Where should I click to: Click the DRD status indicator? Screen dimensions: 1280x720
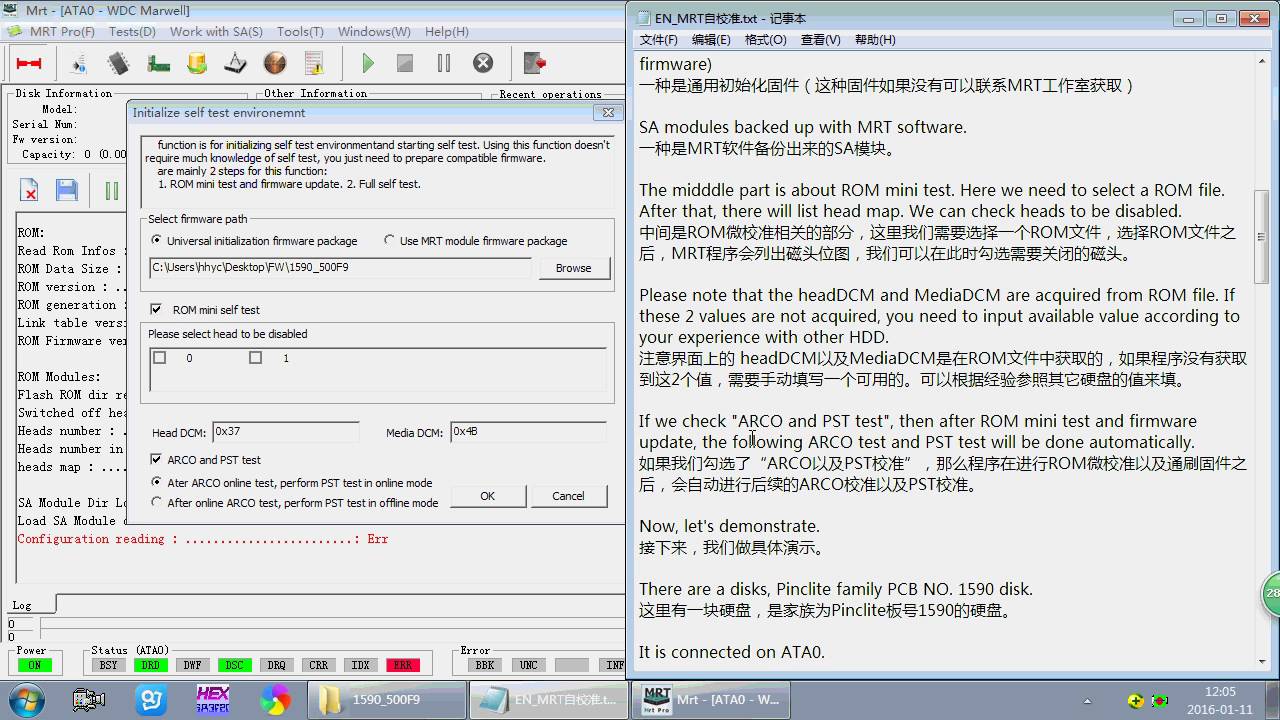tap(150, 665)
